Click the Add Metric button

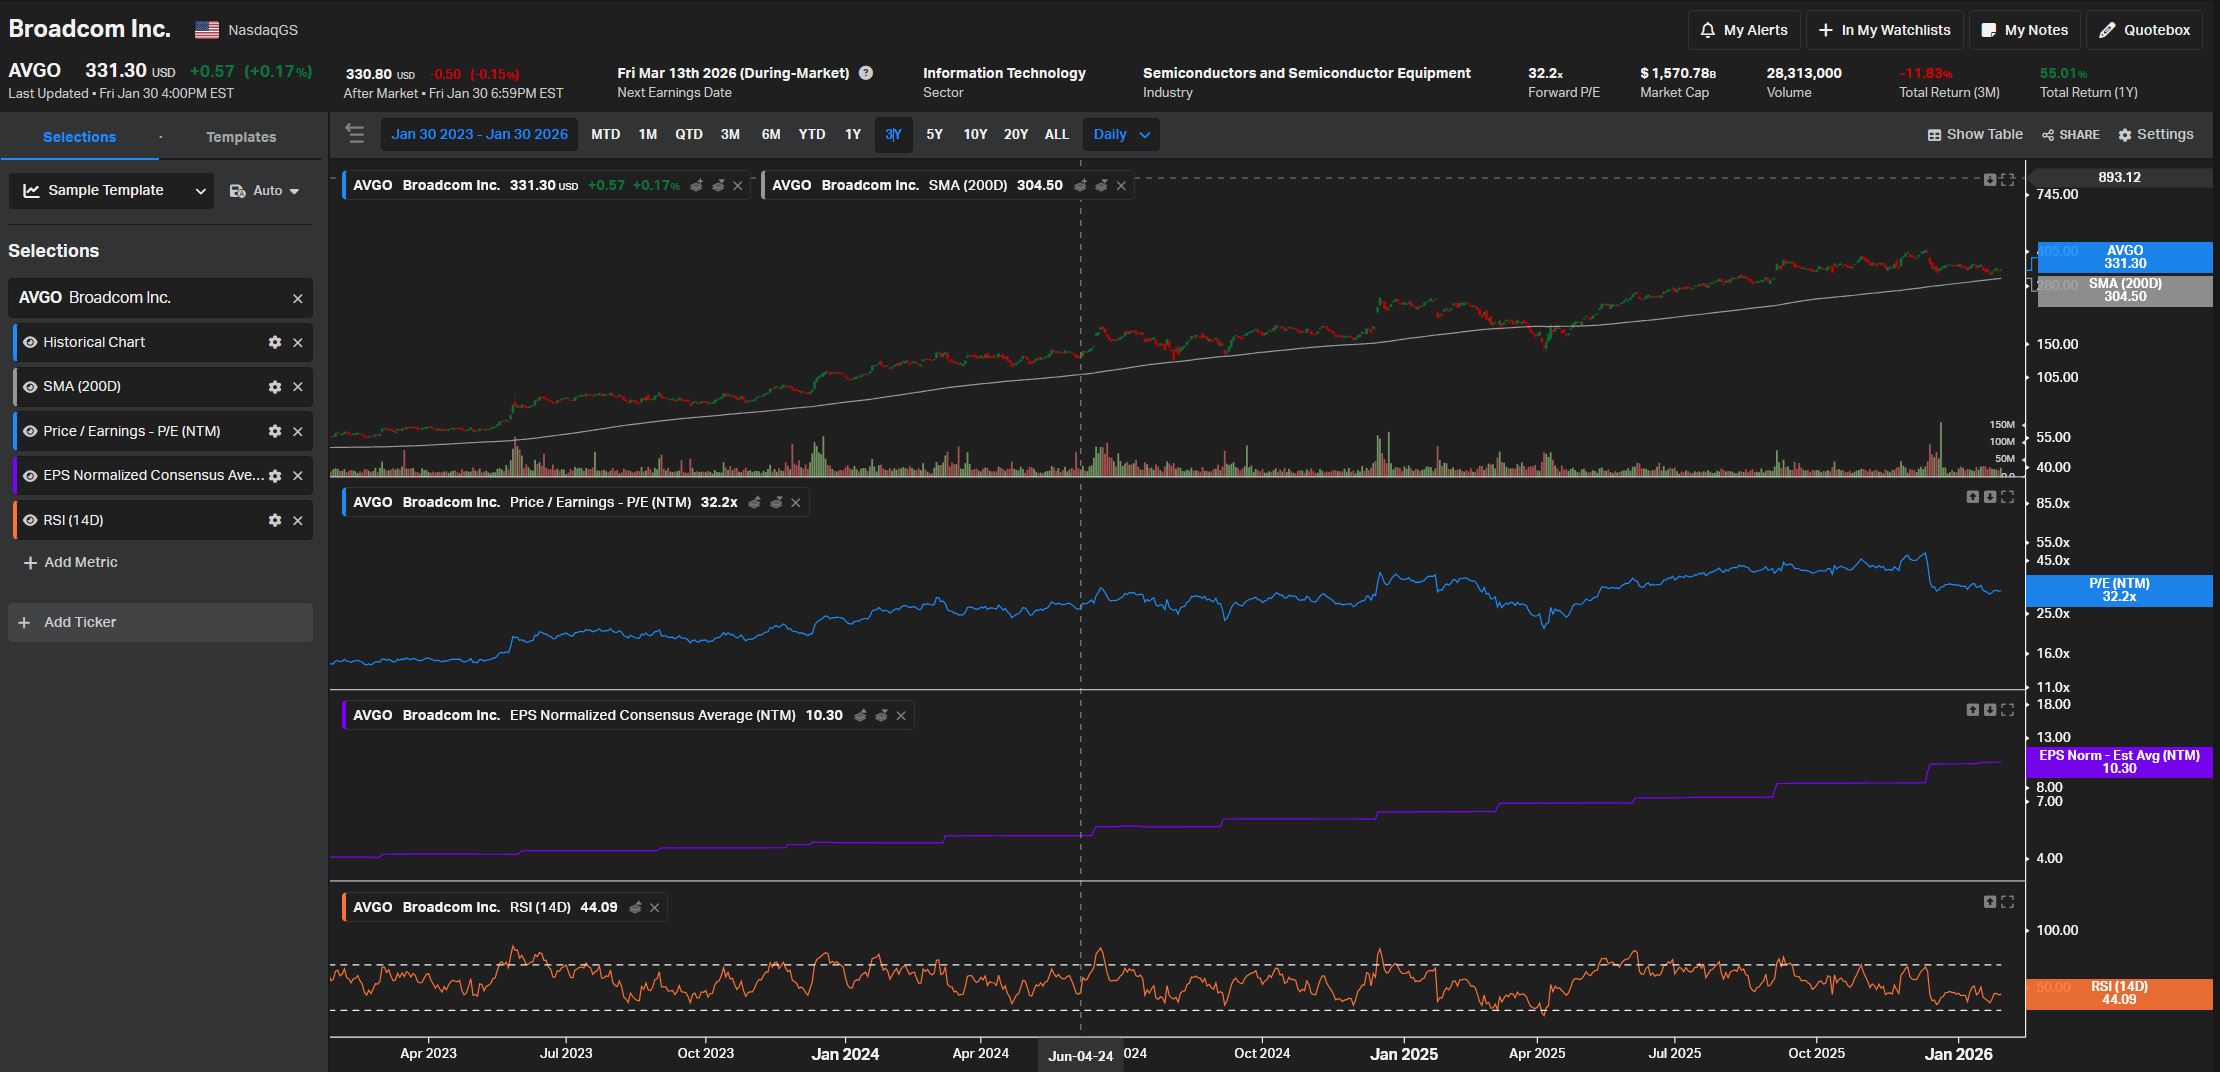point(70,562)
